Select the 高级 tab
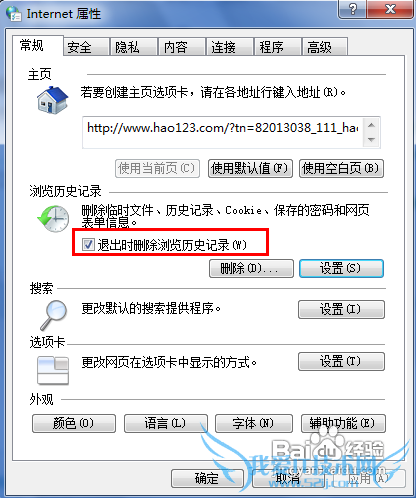Image resolution: width=416 pixels, height=498 pixels. click(x=325, y=47)
